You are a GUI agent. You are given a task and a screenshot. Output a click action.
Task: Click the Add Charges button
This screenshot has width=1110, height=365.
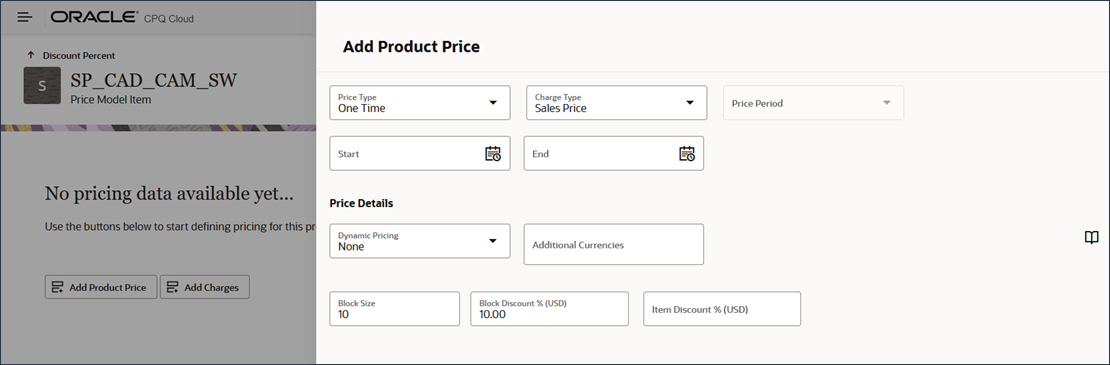point(205,287)
